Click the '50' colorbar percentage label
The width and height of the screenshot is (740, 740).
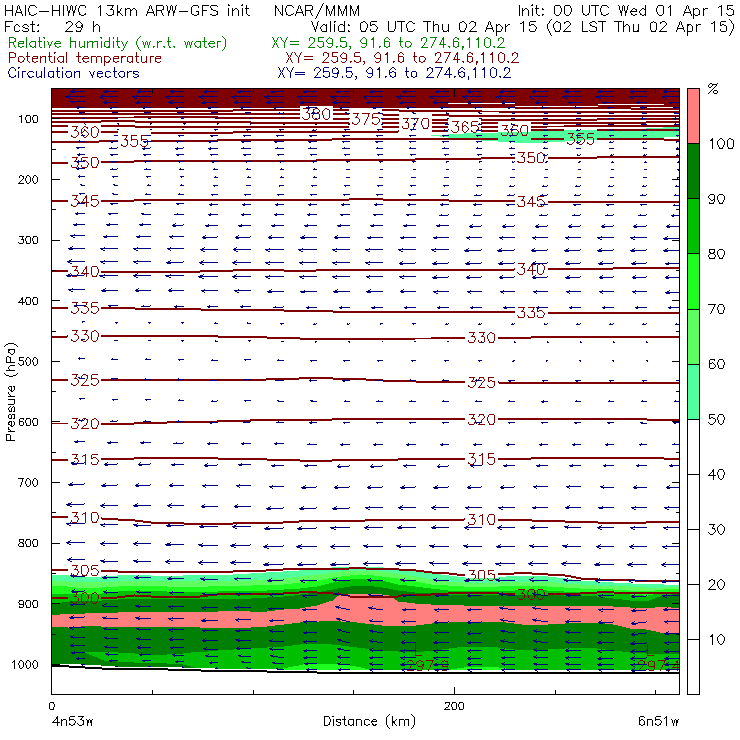716,420
